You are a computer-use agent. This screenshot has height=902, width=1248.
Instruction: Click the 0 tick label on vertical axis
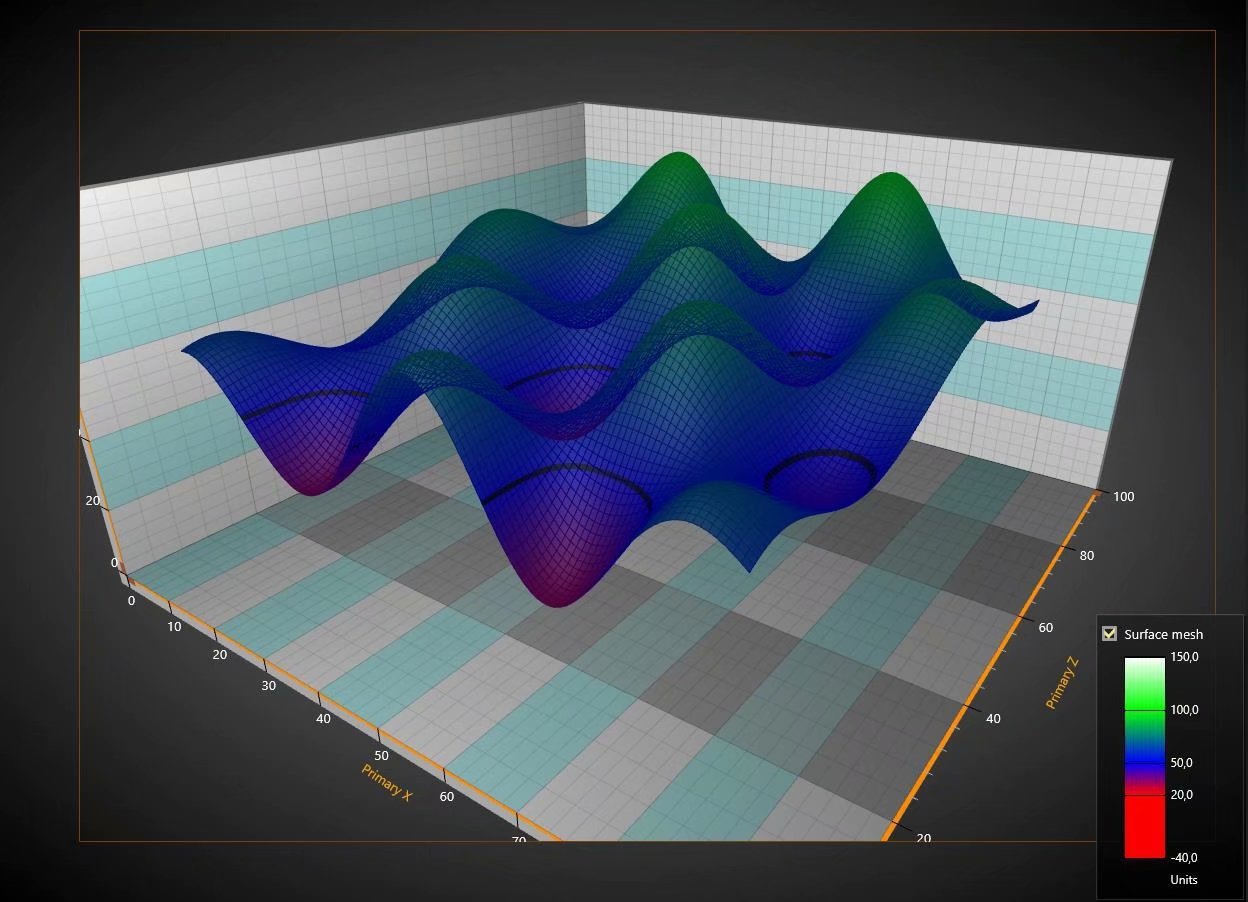point(114,563)
